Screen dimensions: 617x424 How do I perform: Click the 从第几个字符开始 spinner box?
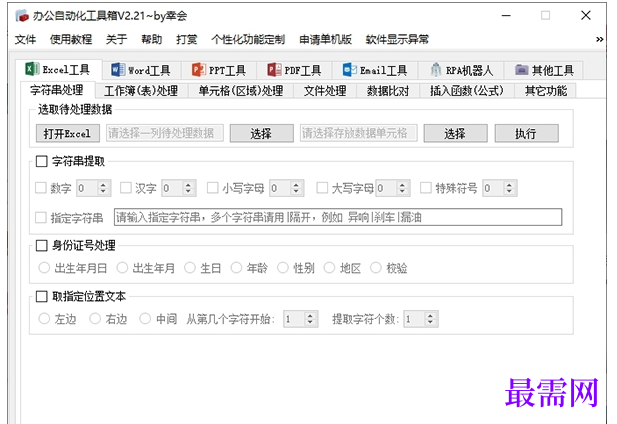(x=301, y=319)
